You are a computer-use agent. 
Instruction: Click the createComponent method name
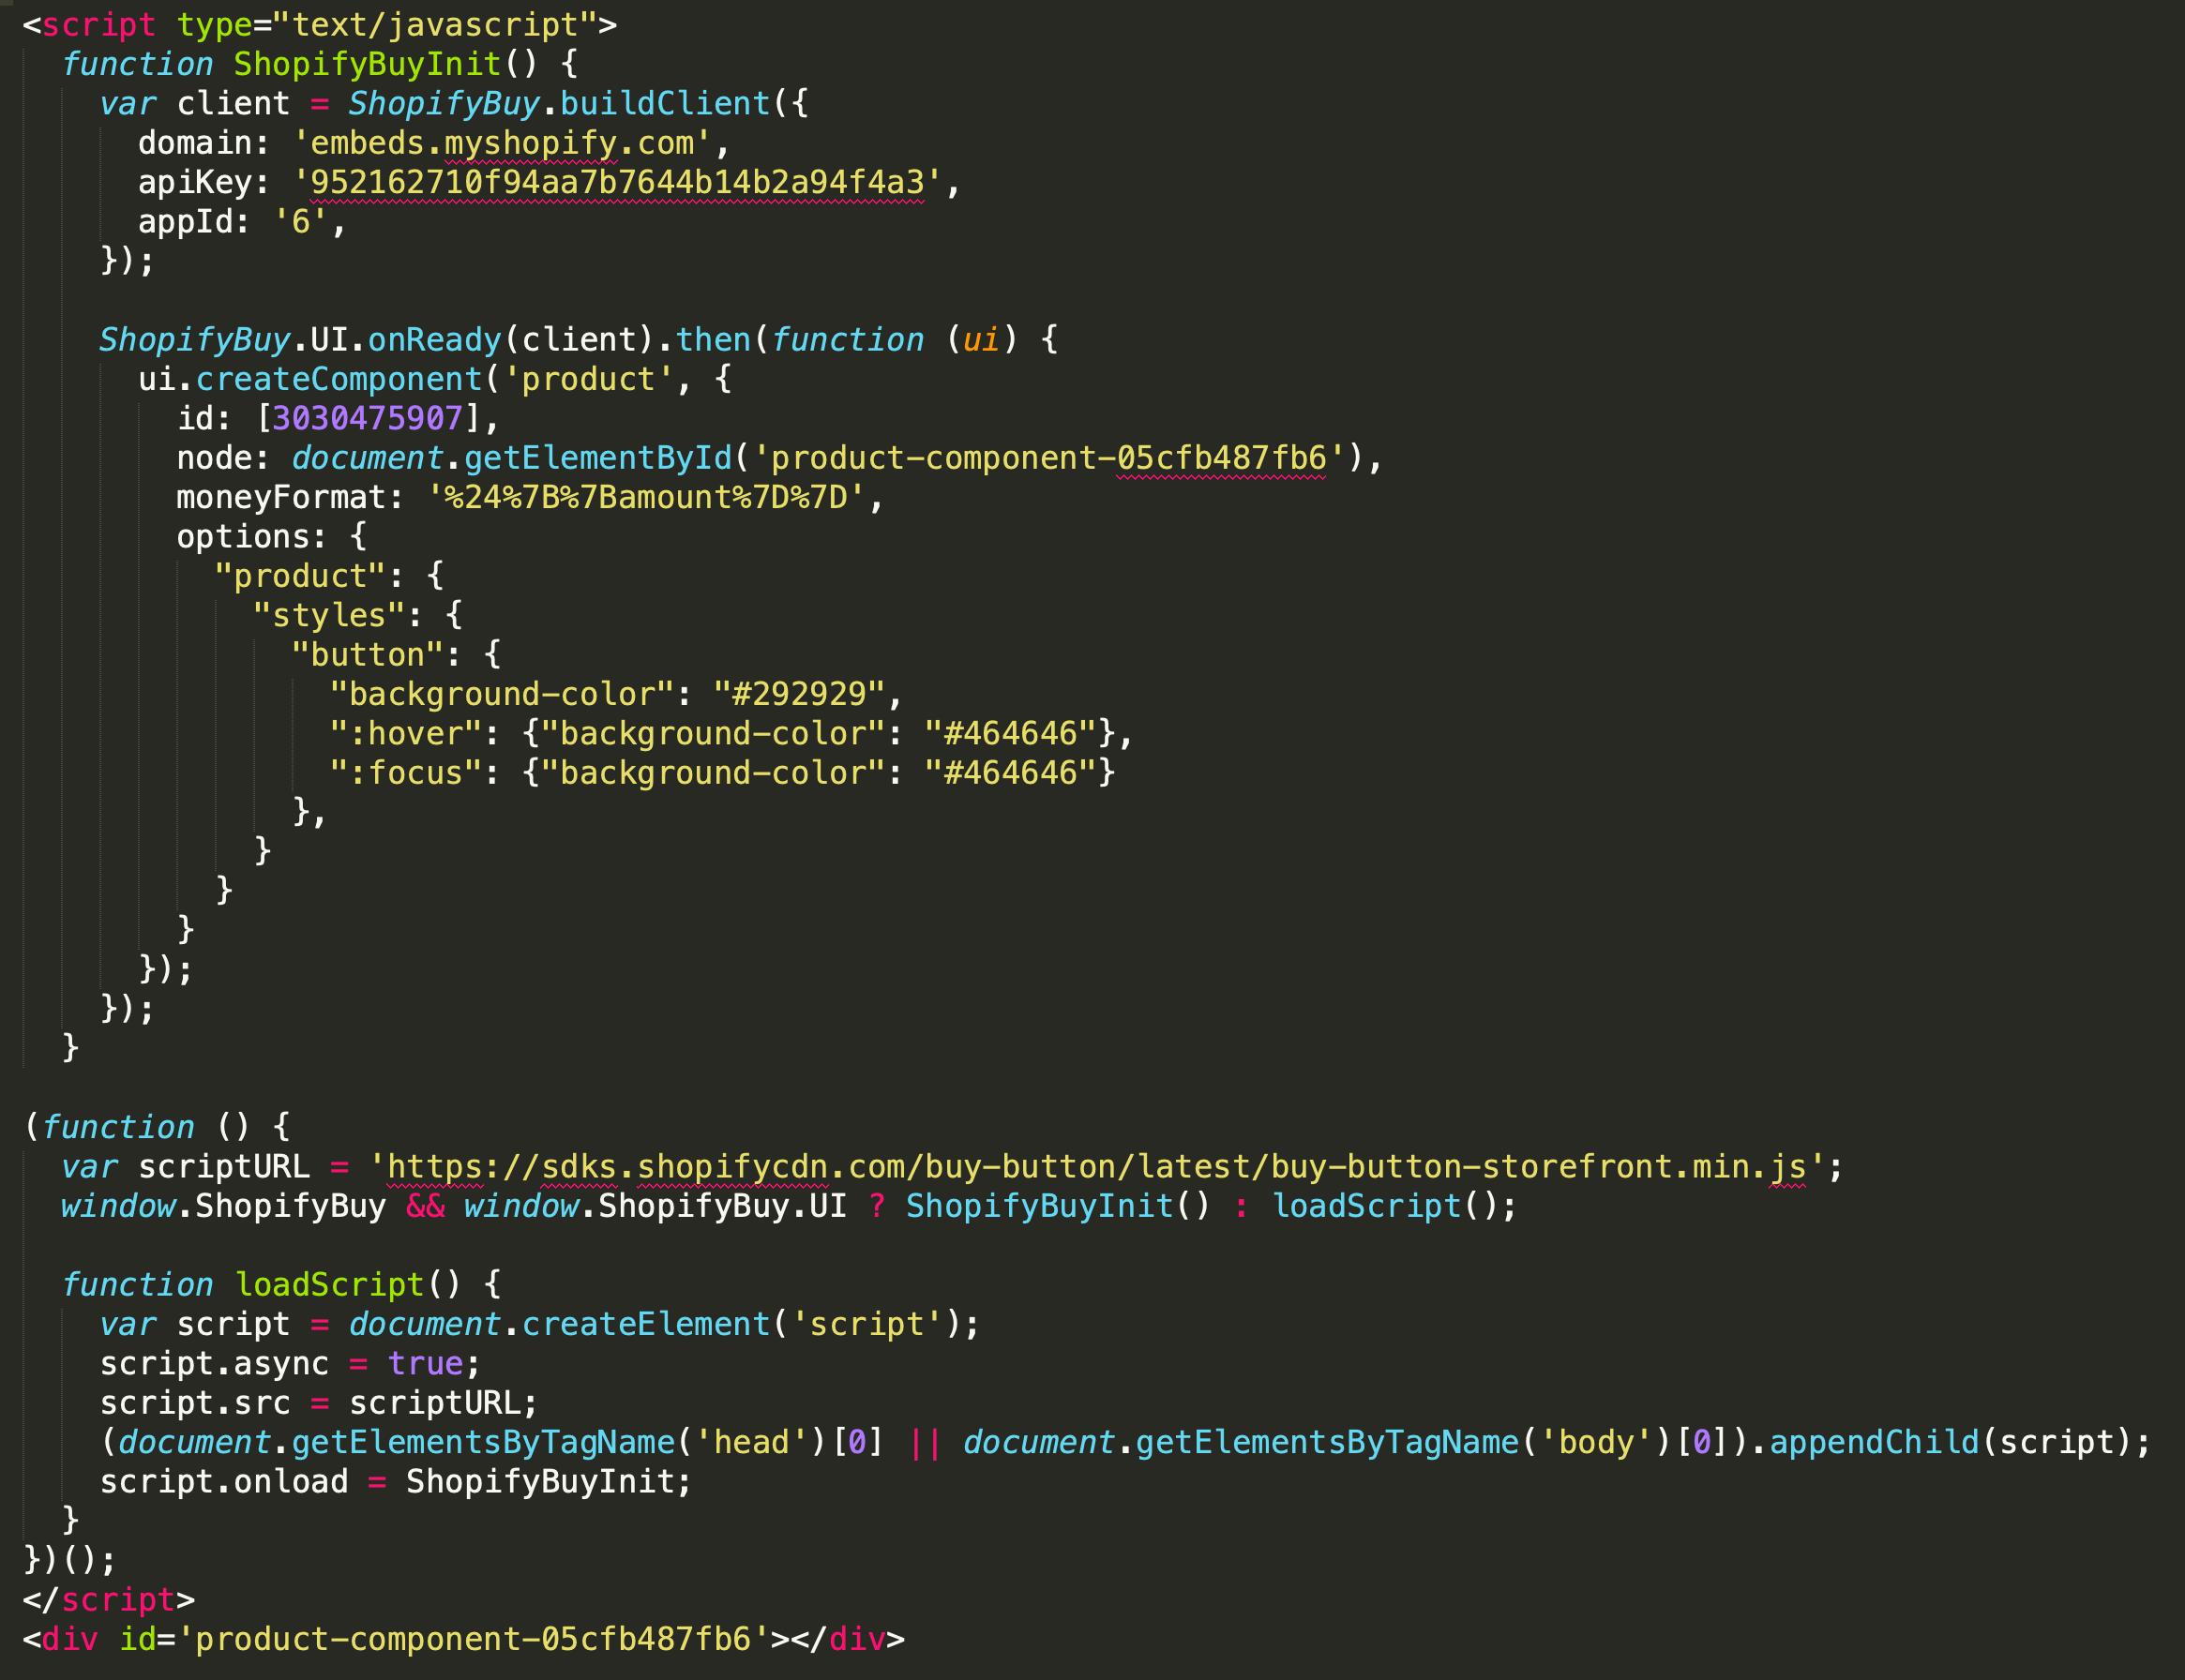pos(339,379)
